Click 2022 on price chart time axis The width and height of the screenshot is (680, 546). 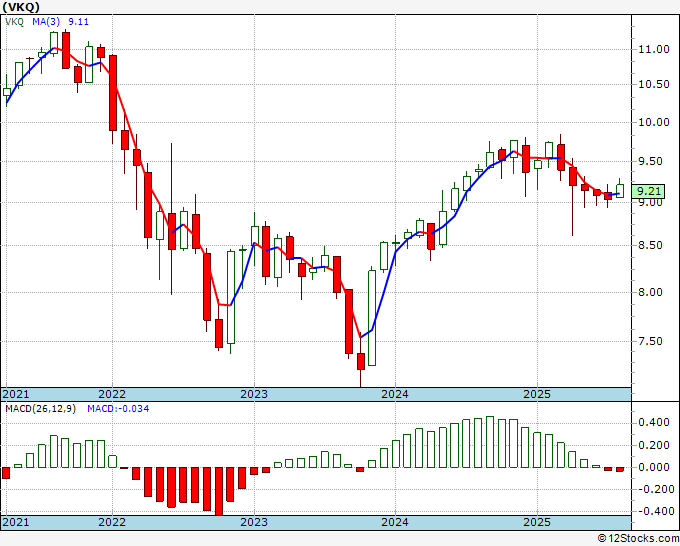[x=112, y=394]
